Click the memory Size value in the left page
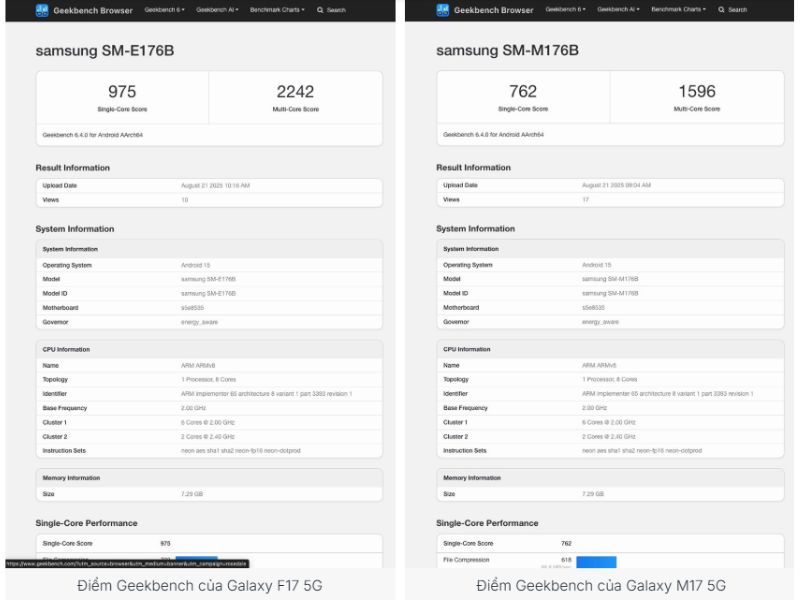The width and height of the screenshot is (800, 600). [192, 494]
